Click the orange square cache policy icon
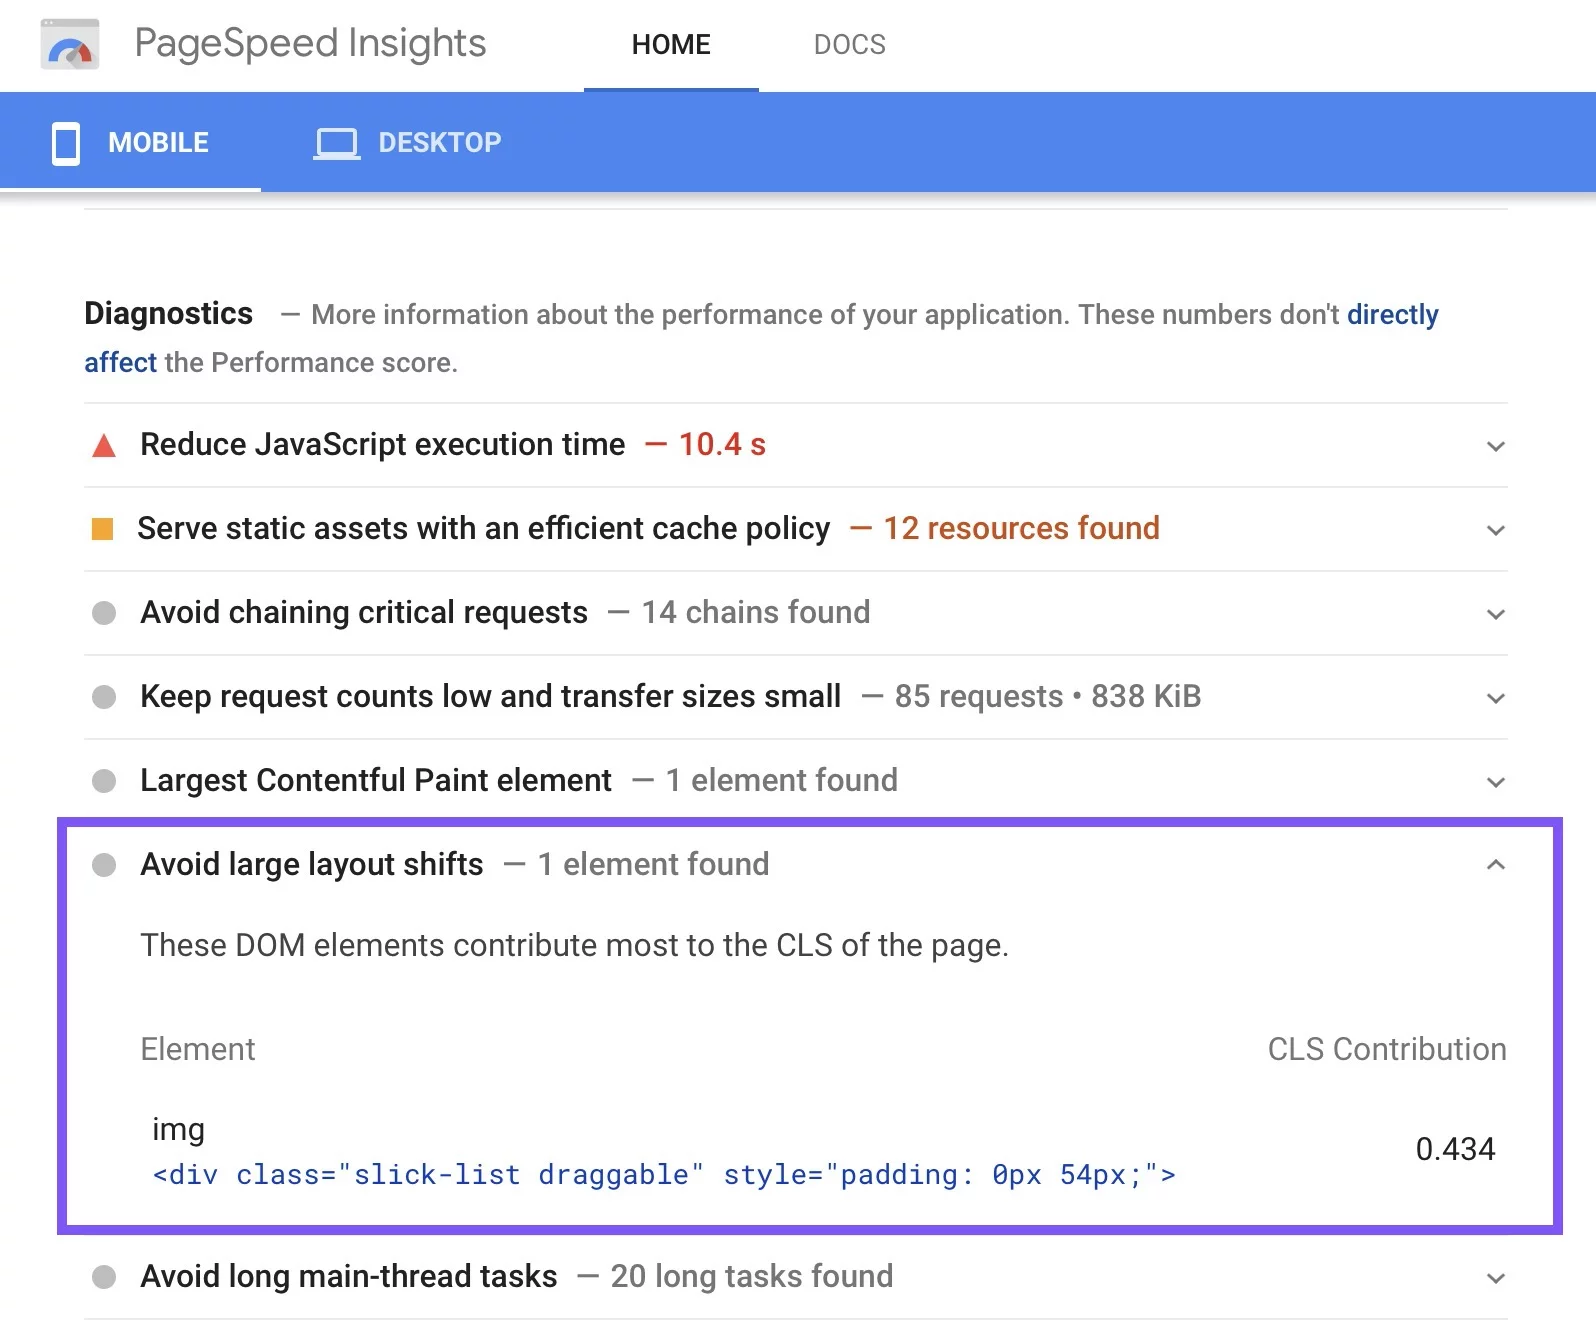This screenshot has width=1596, height=1332. tap(102, 529)
